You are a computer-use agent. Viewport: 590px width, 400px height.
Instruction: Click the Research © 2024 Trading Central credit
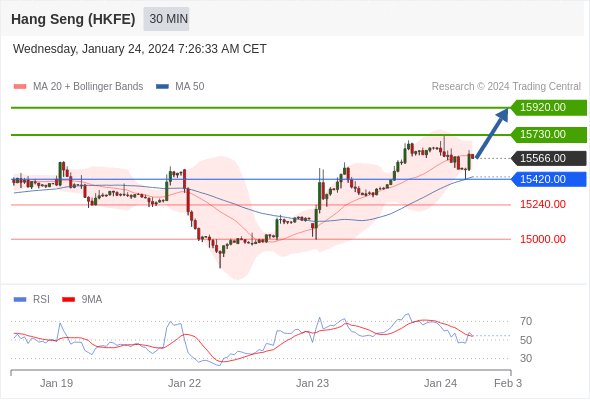pyautogui.click(x=506, y=87)
